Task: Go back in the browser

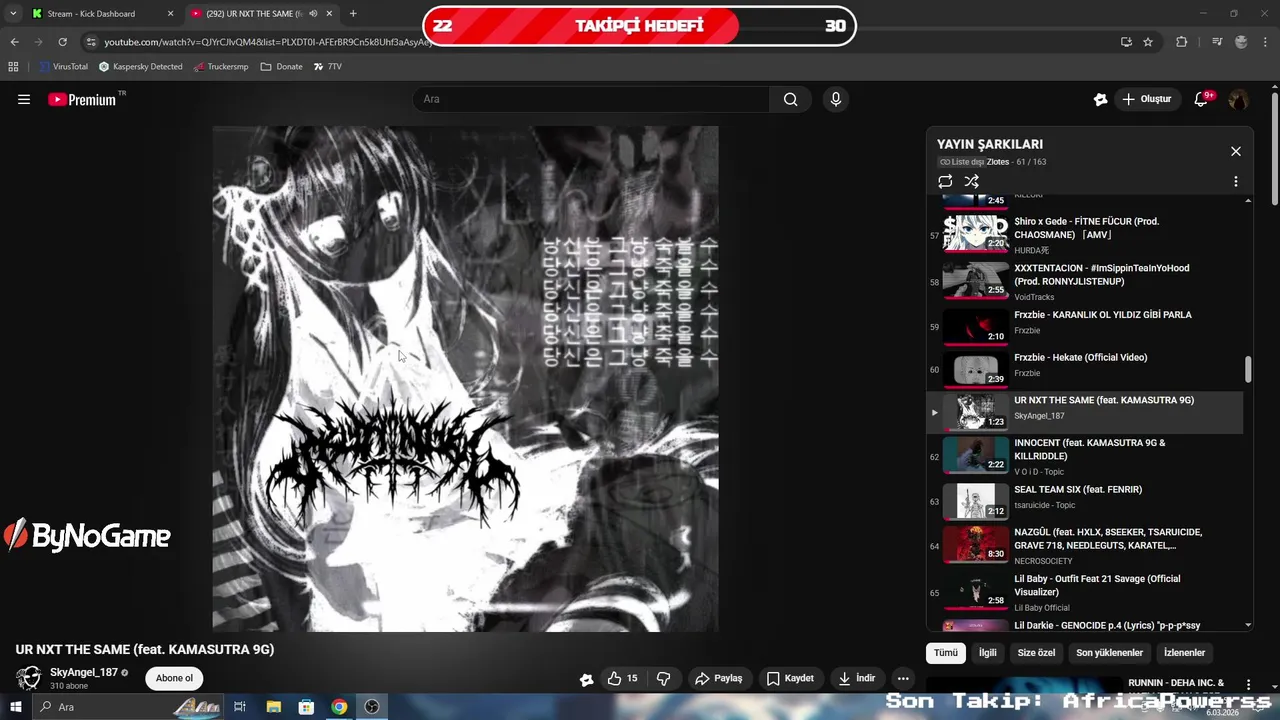Action: (14, 42)
